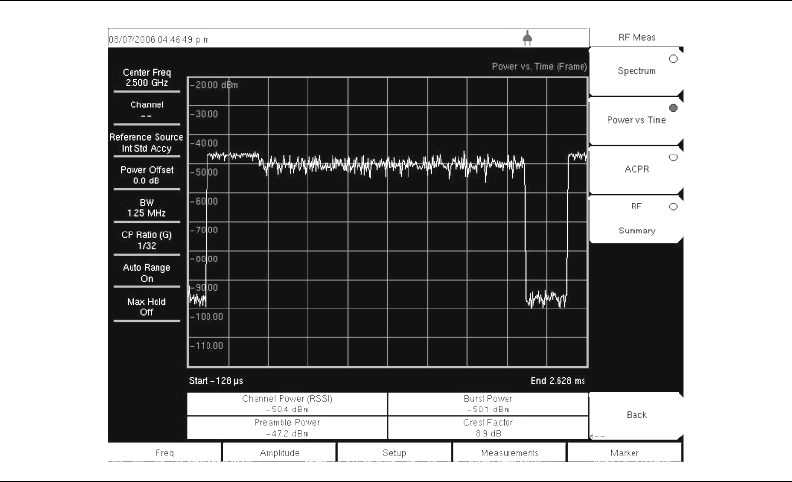The width and height of the screenshot is (792, 482).
Task: Click the CP Ratio (G) 1/32 setting
Action: [147, 240]
